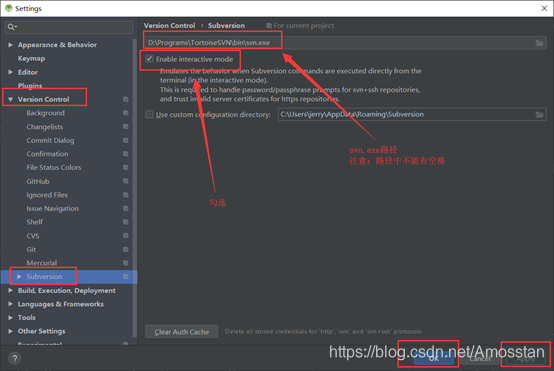Click project-level icon beside Git
The image size is (554, 371).
[x=125, y=249]
